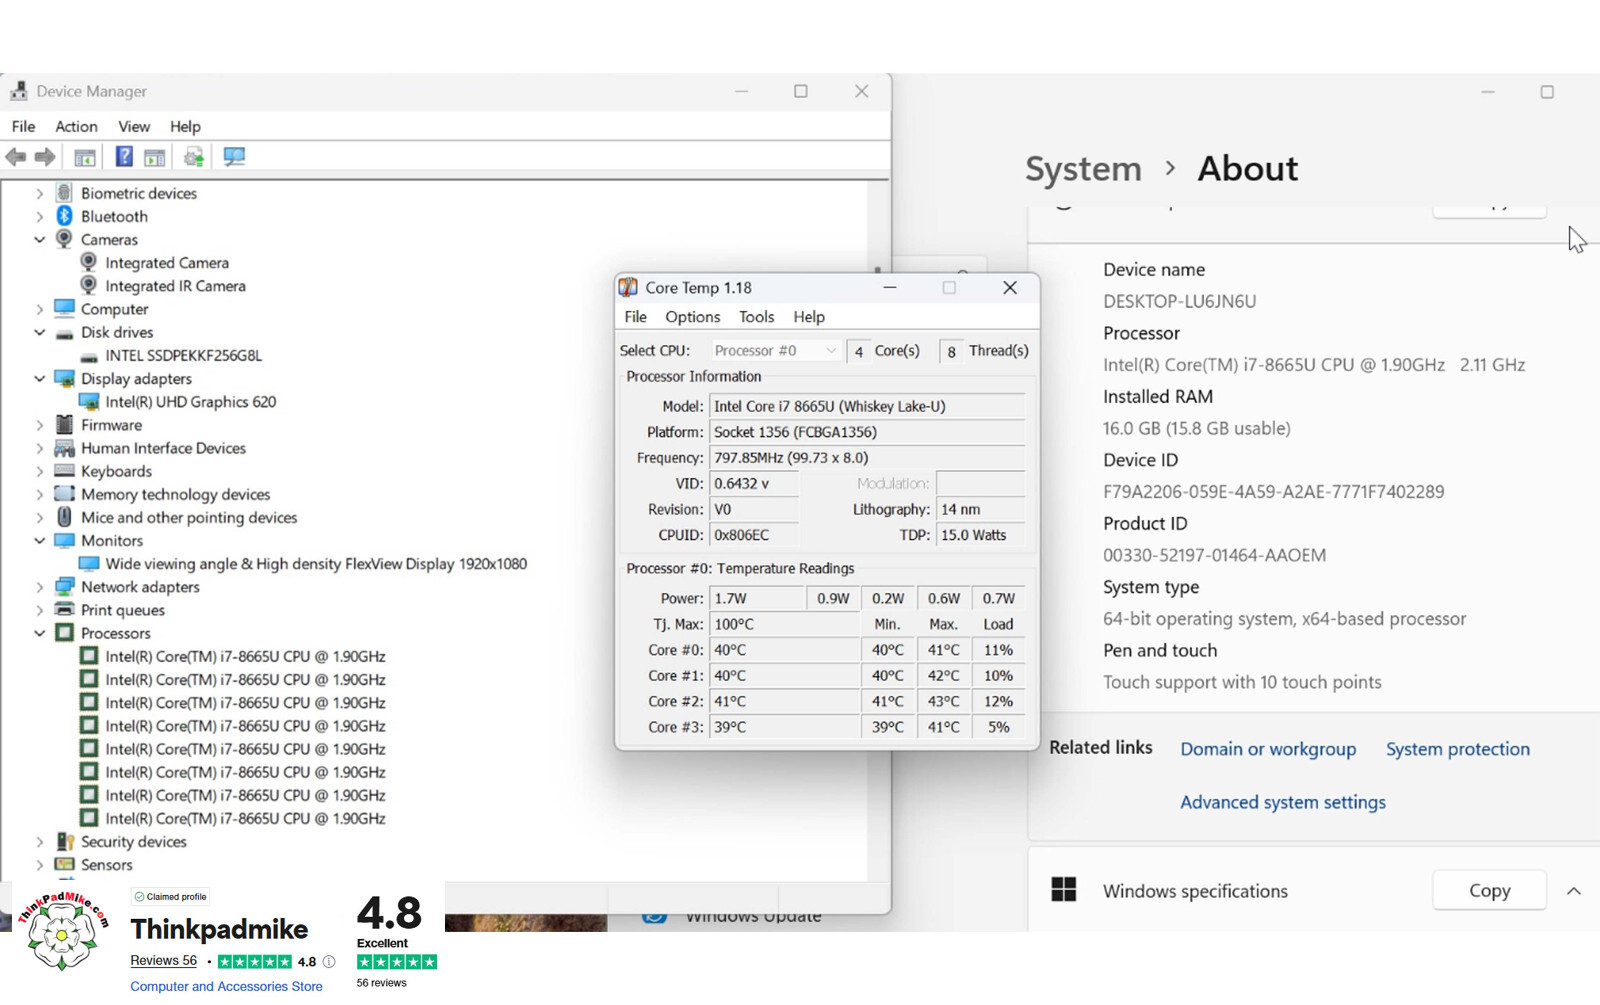
Task: Click the Sensors category icon
Action: 65,864
